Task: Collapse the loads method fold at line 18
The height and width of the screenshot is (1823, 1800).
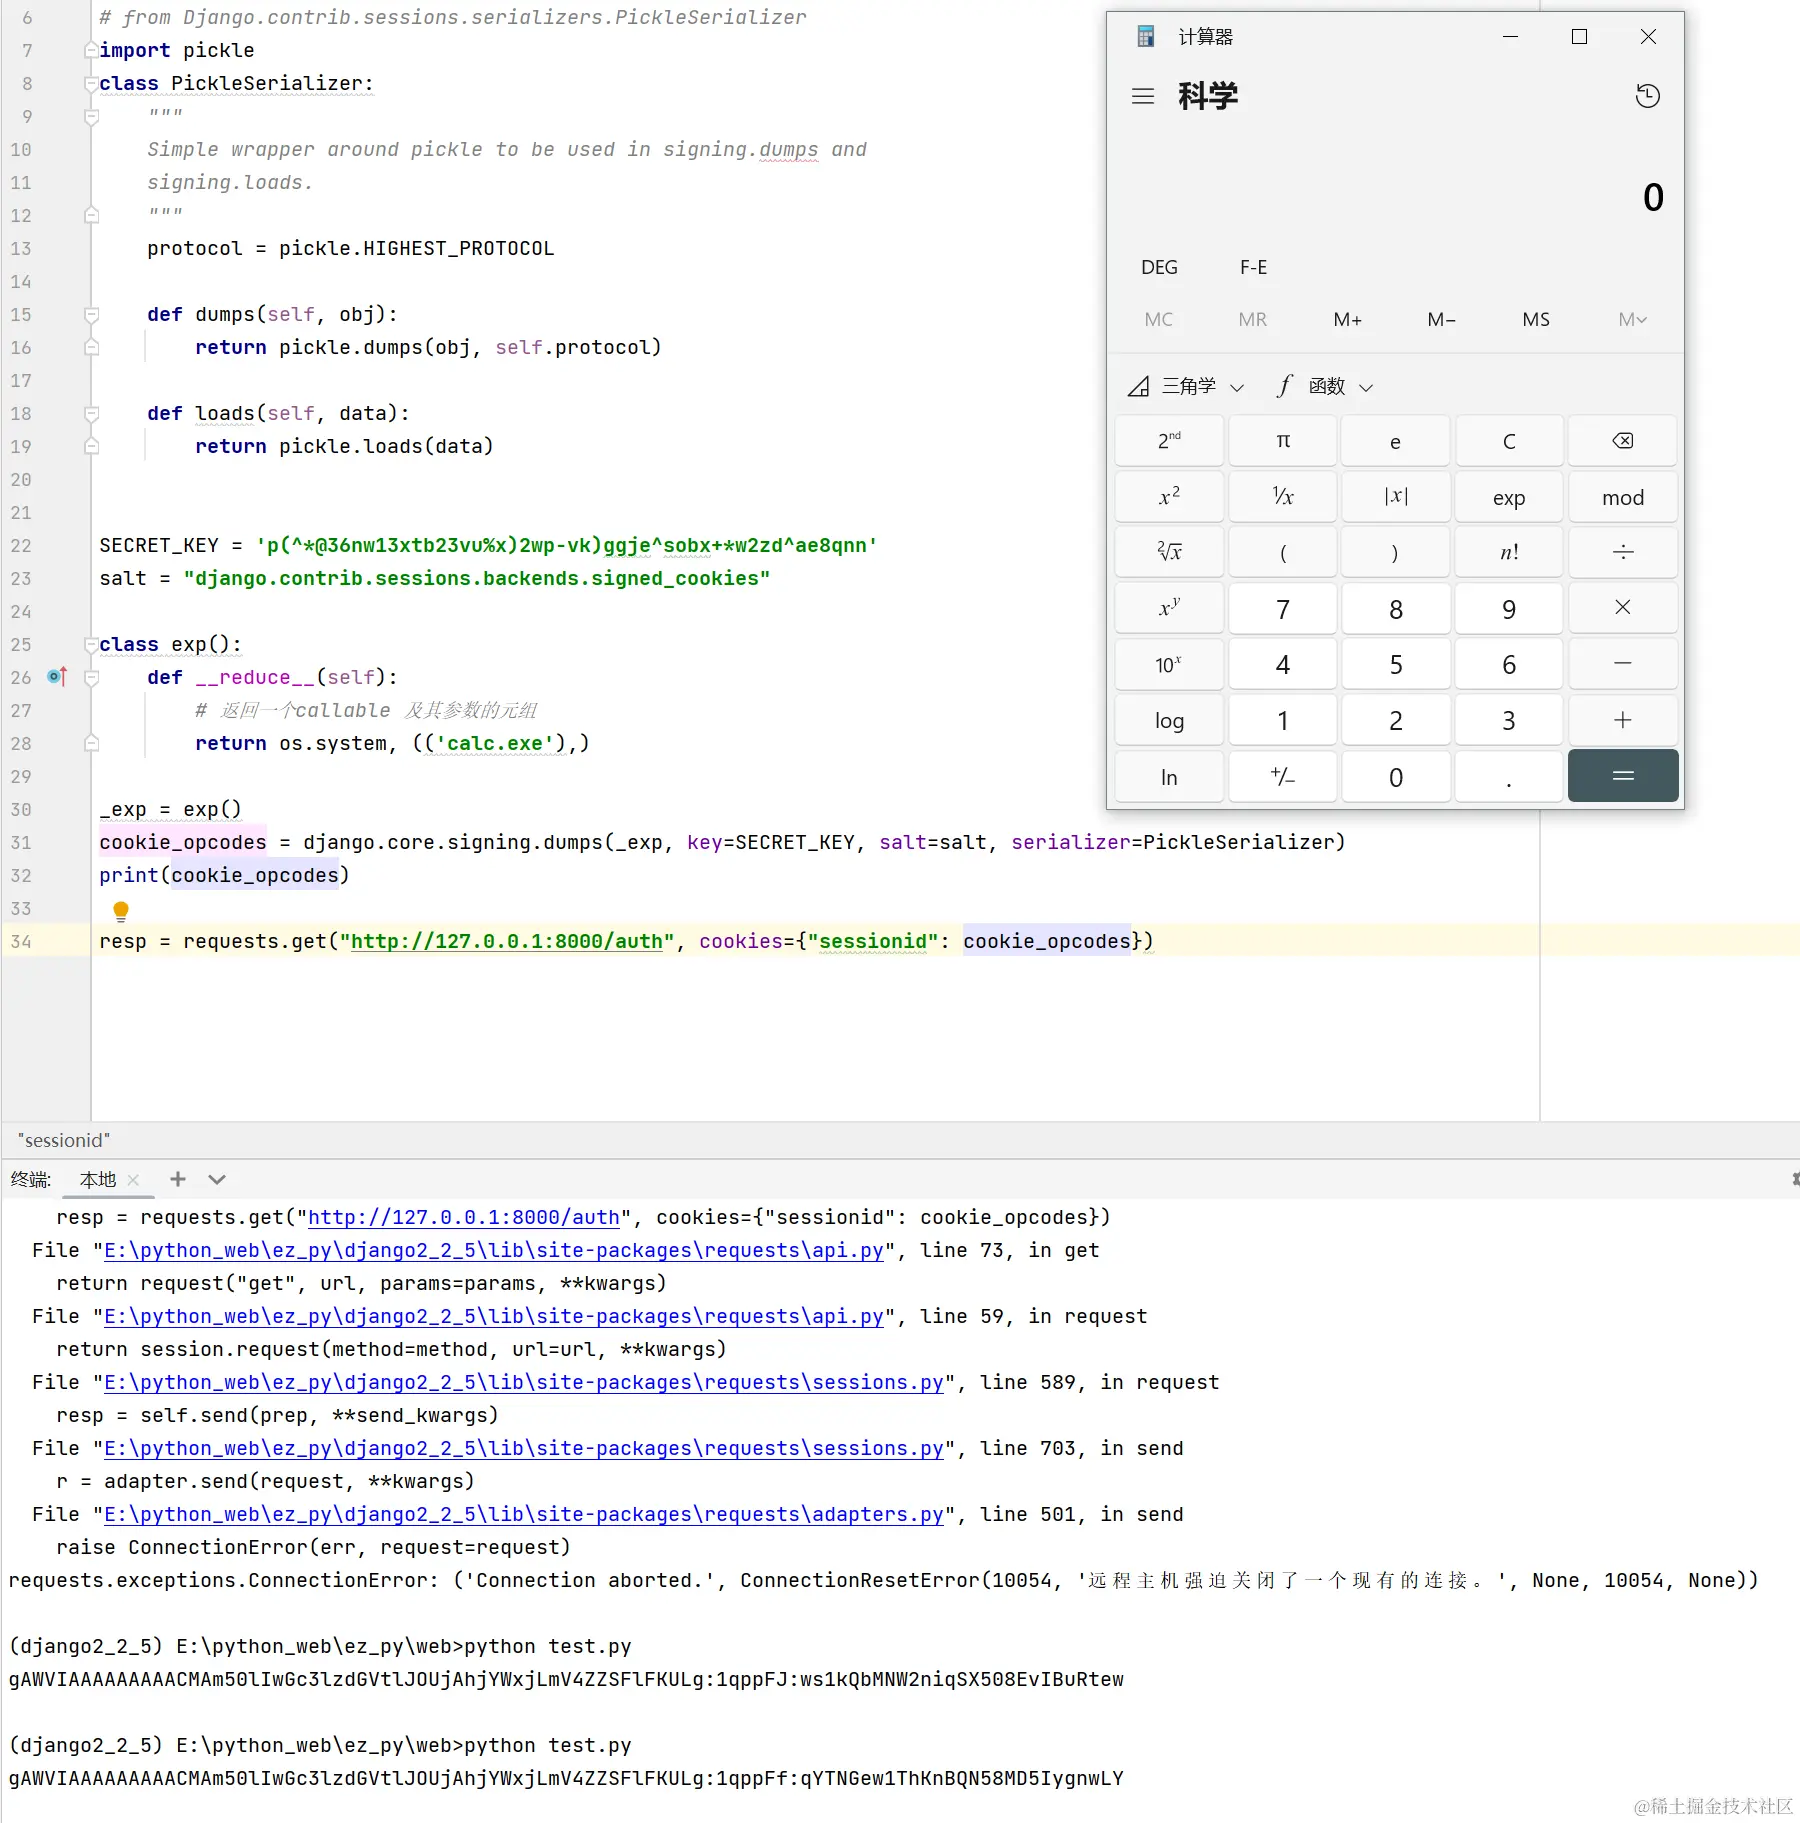Action: click(x=91, y=414)
